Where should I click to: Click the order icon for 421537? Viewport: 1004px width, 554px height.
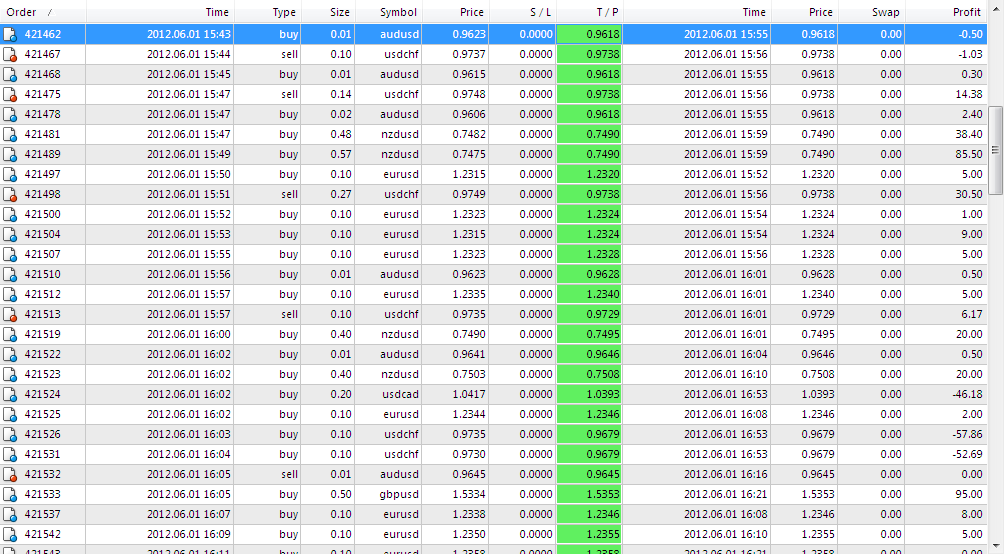(10, 514)
